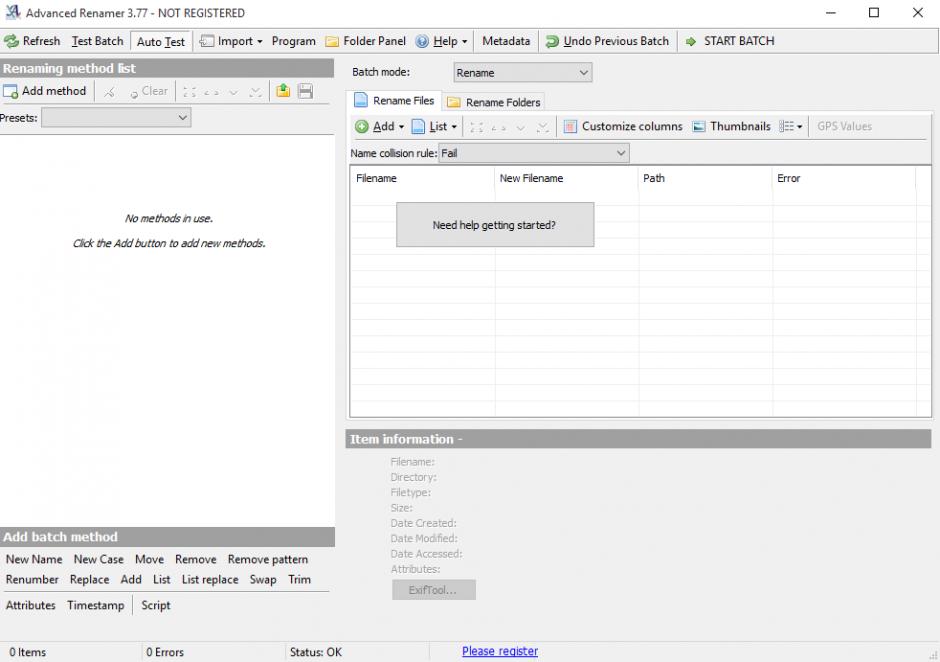Choose the Remove pattern batch method

pos(267,559)
